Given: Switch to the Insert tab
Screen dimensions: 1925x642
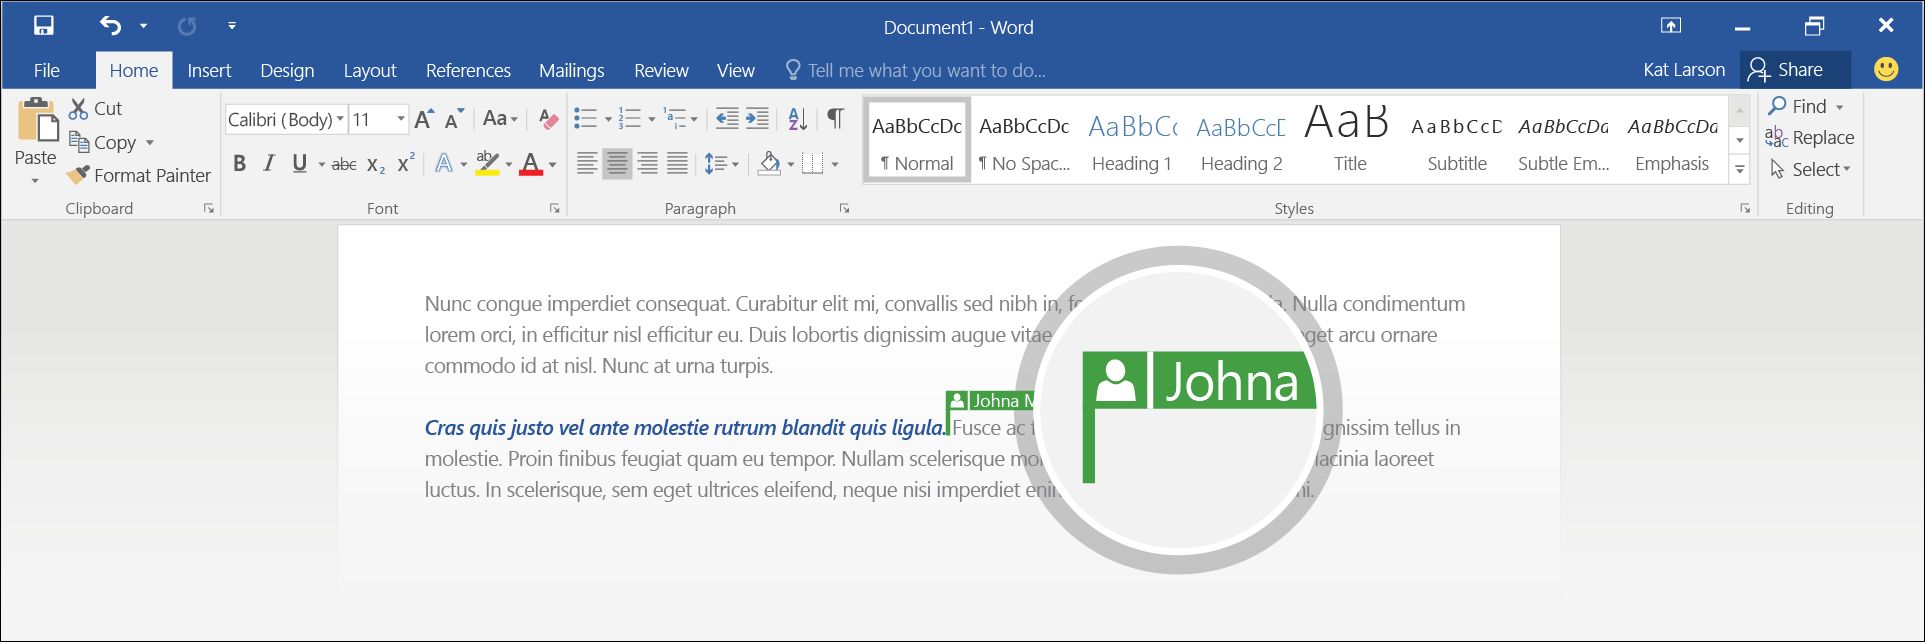Looking at the screenshot, I should point(209,71).
